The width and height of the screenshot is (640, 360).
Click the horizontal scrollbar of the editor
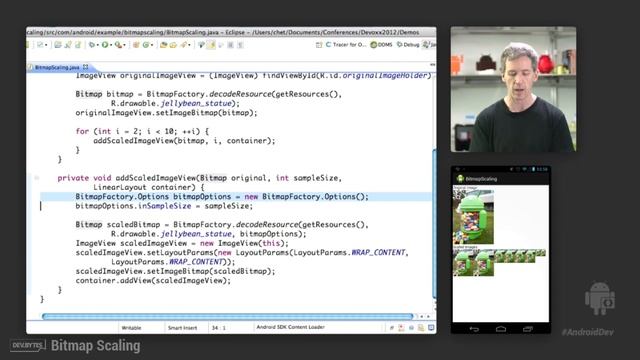228,316
